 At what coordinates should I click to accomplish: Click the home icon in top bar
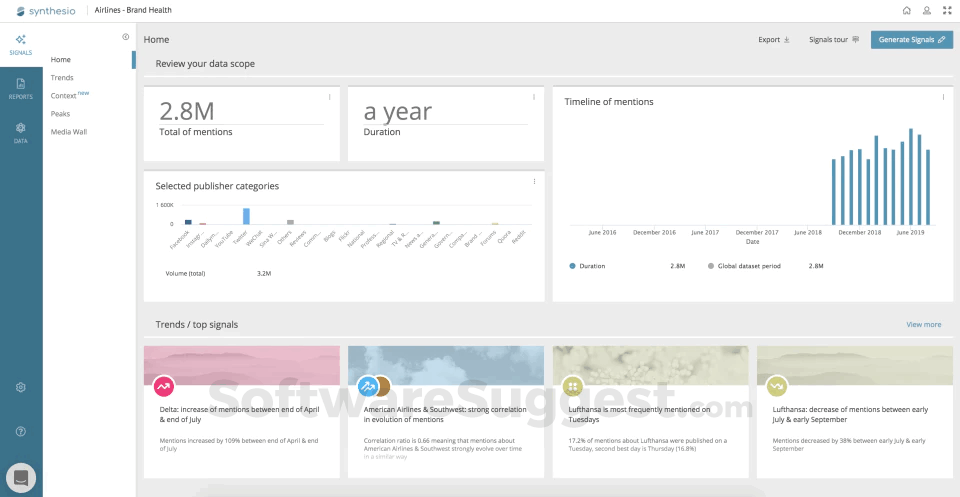[906, 11]
